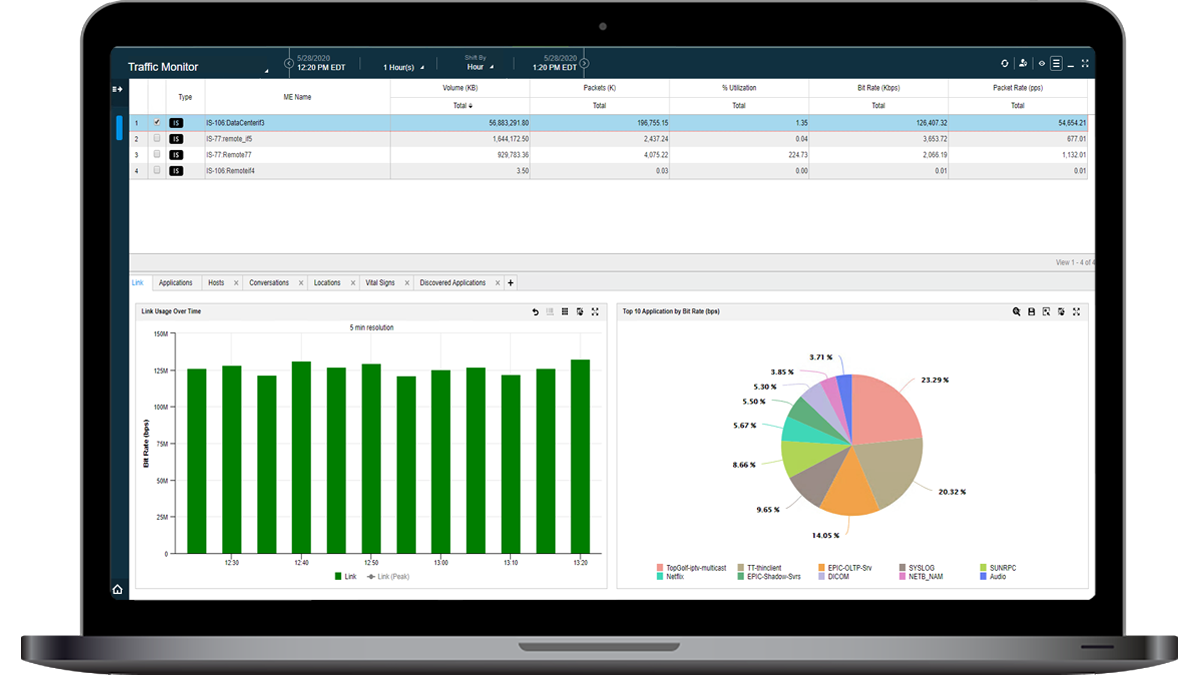Open the Shift By Hour dropdown
The height and width of the screenshot is (675, 1200).
(480, 67)
